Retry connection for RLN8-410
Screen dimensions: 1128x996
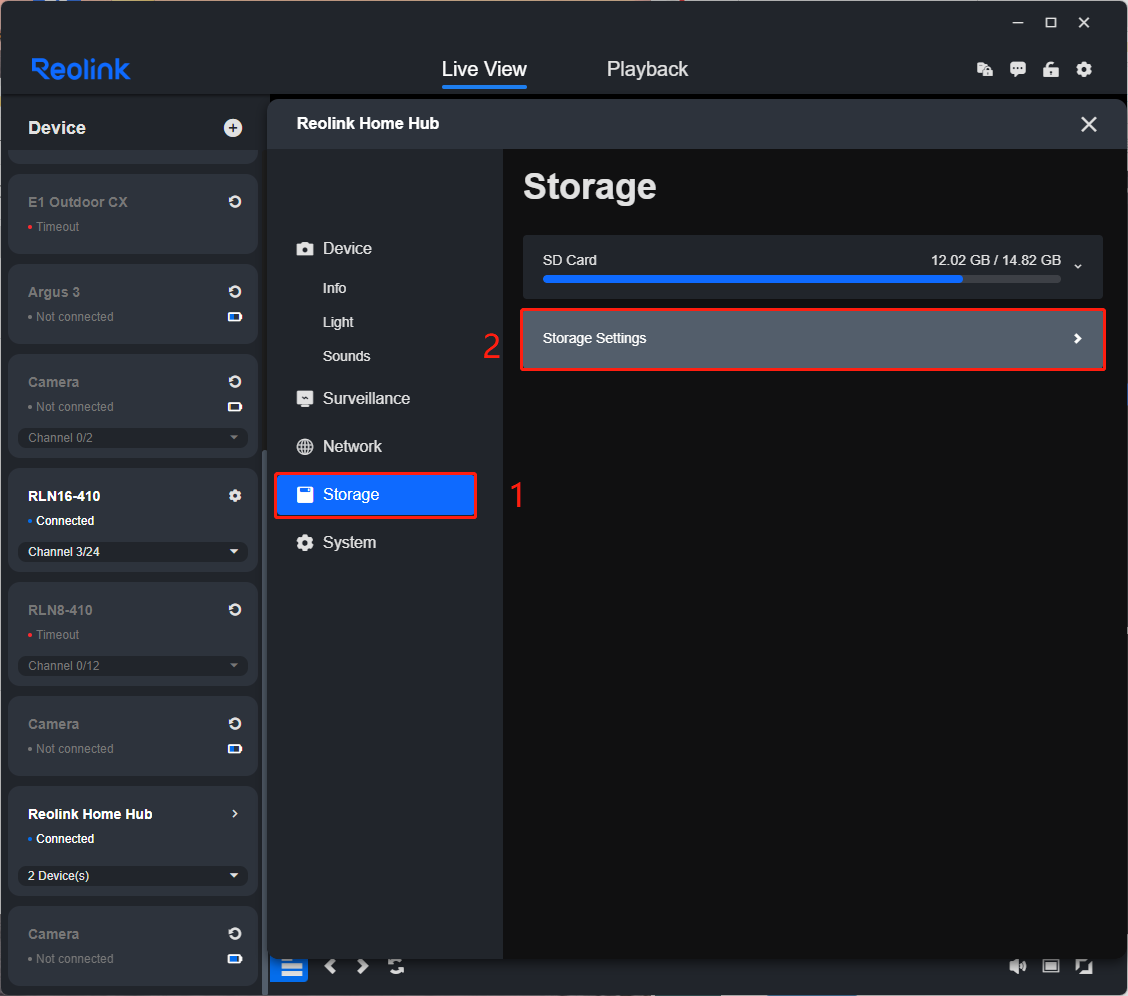(x=235, y=610)
